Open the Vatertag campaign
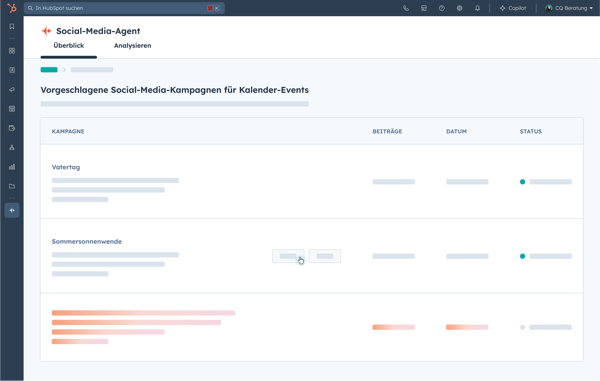600x381 pixels. coord(66,167)
